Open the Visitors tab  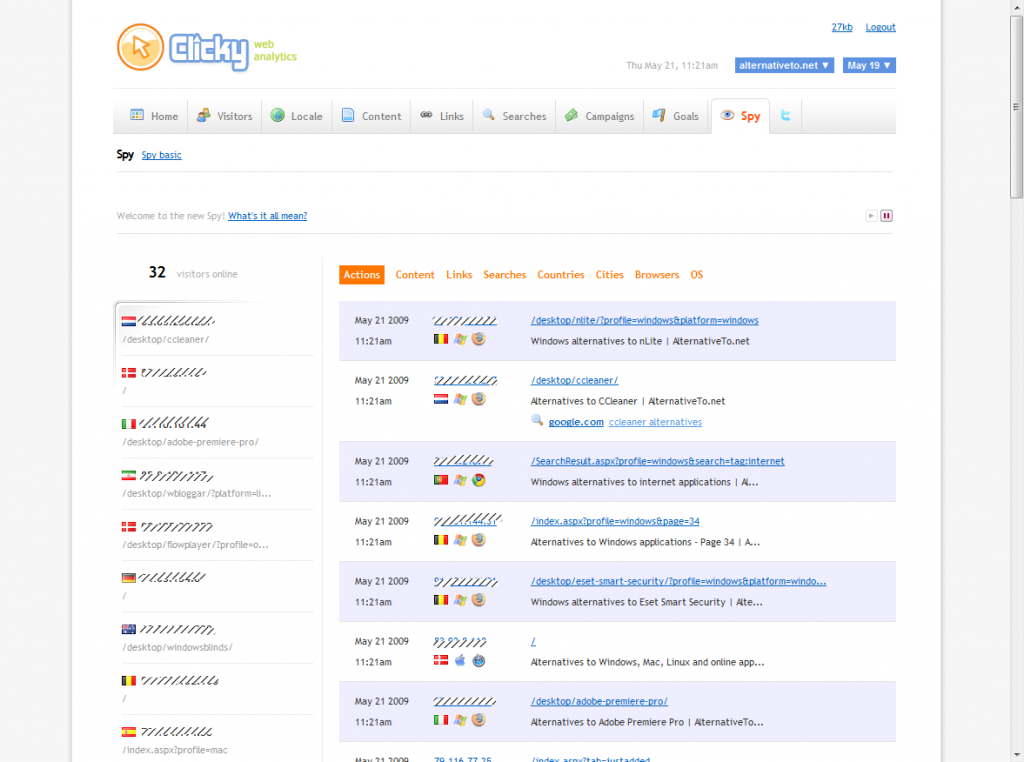[225, 116]
